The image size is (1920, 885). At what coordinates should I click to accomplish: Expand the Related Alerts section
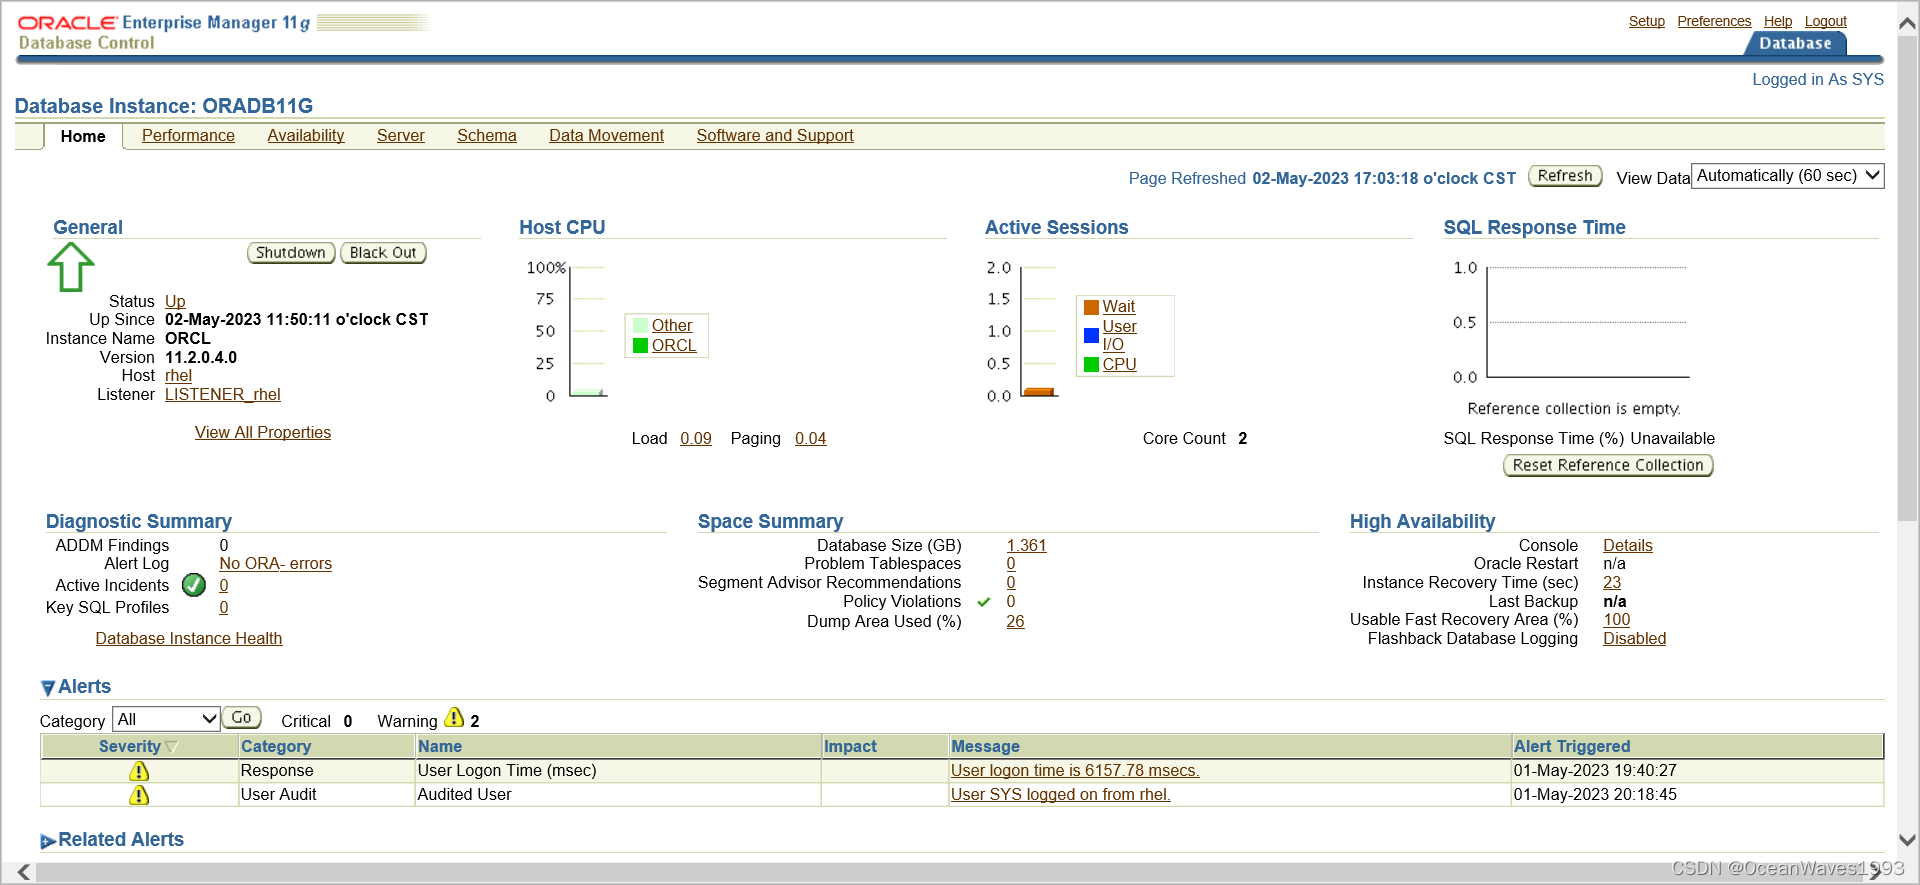tap(47, 841)
